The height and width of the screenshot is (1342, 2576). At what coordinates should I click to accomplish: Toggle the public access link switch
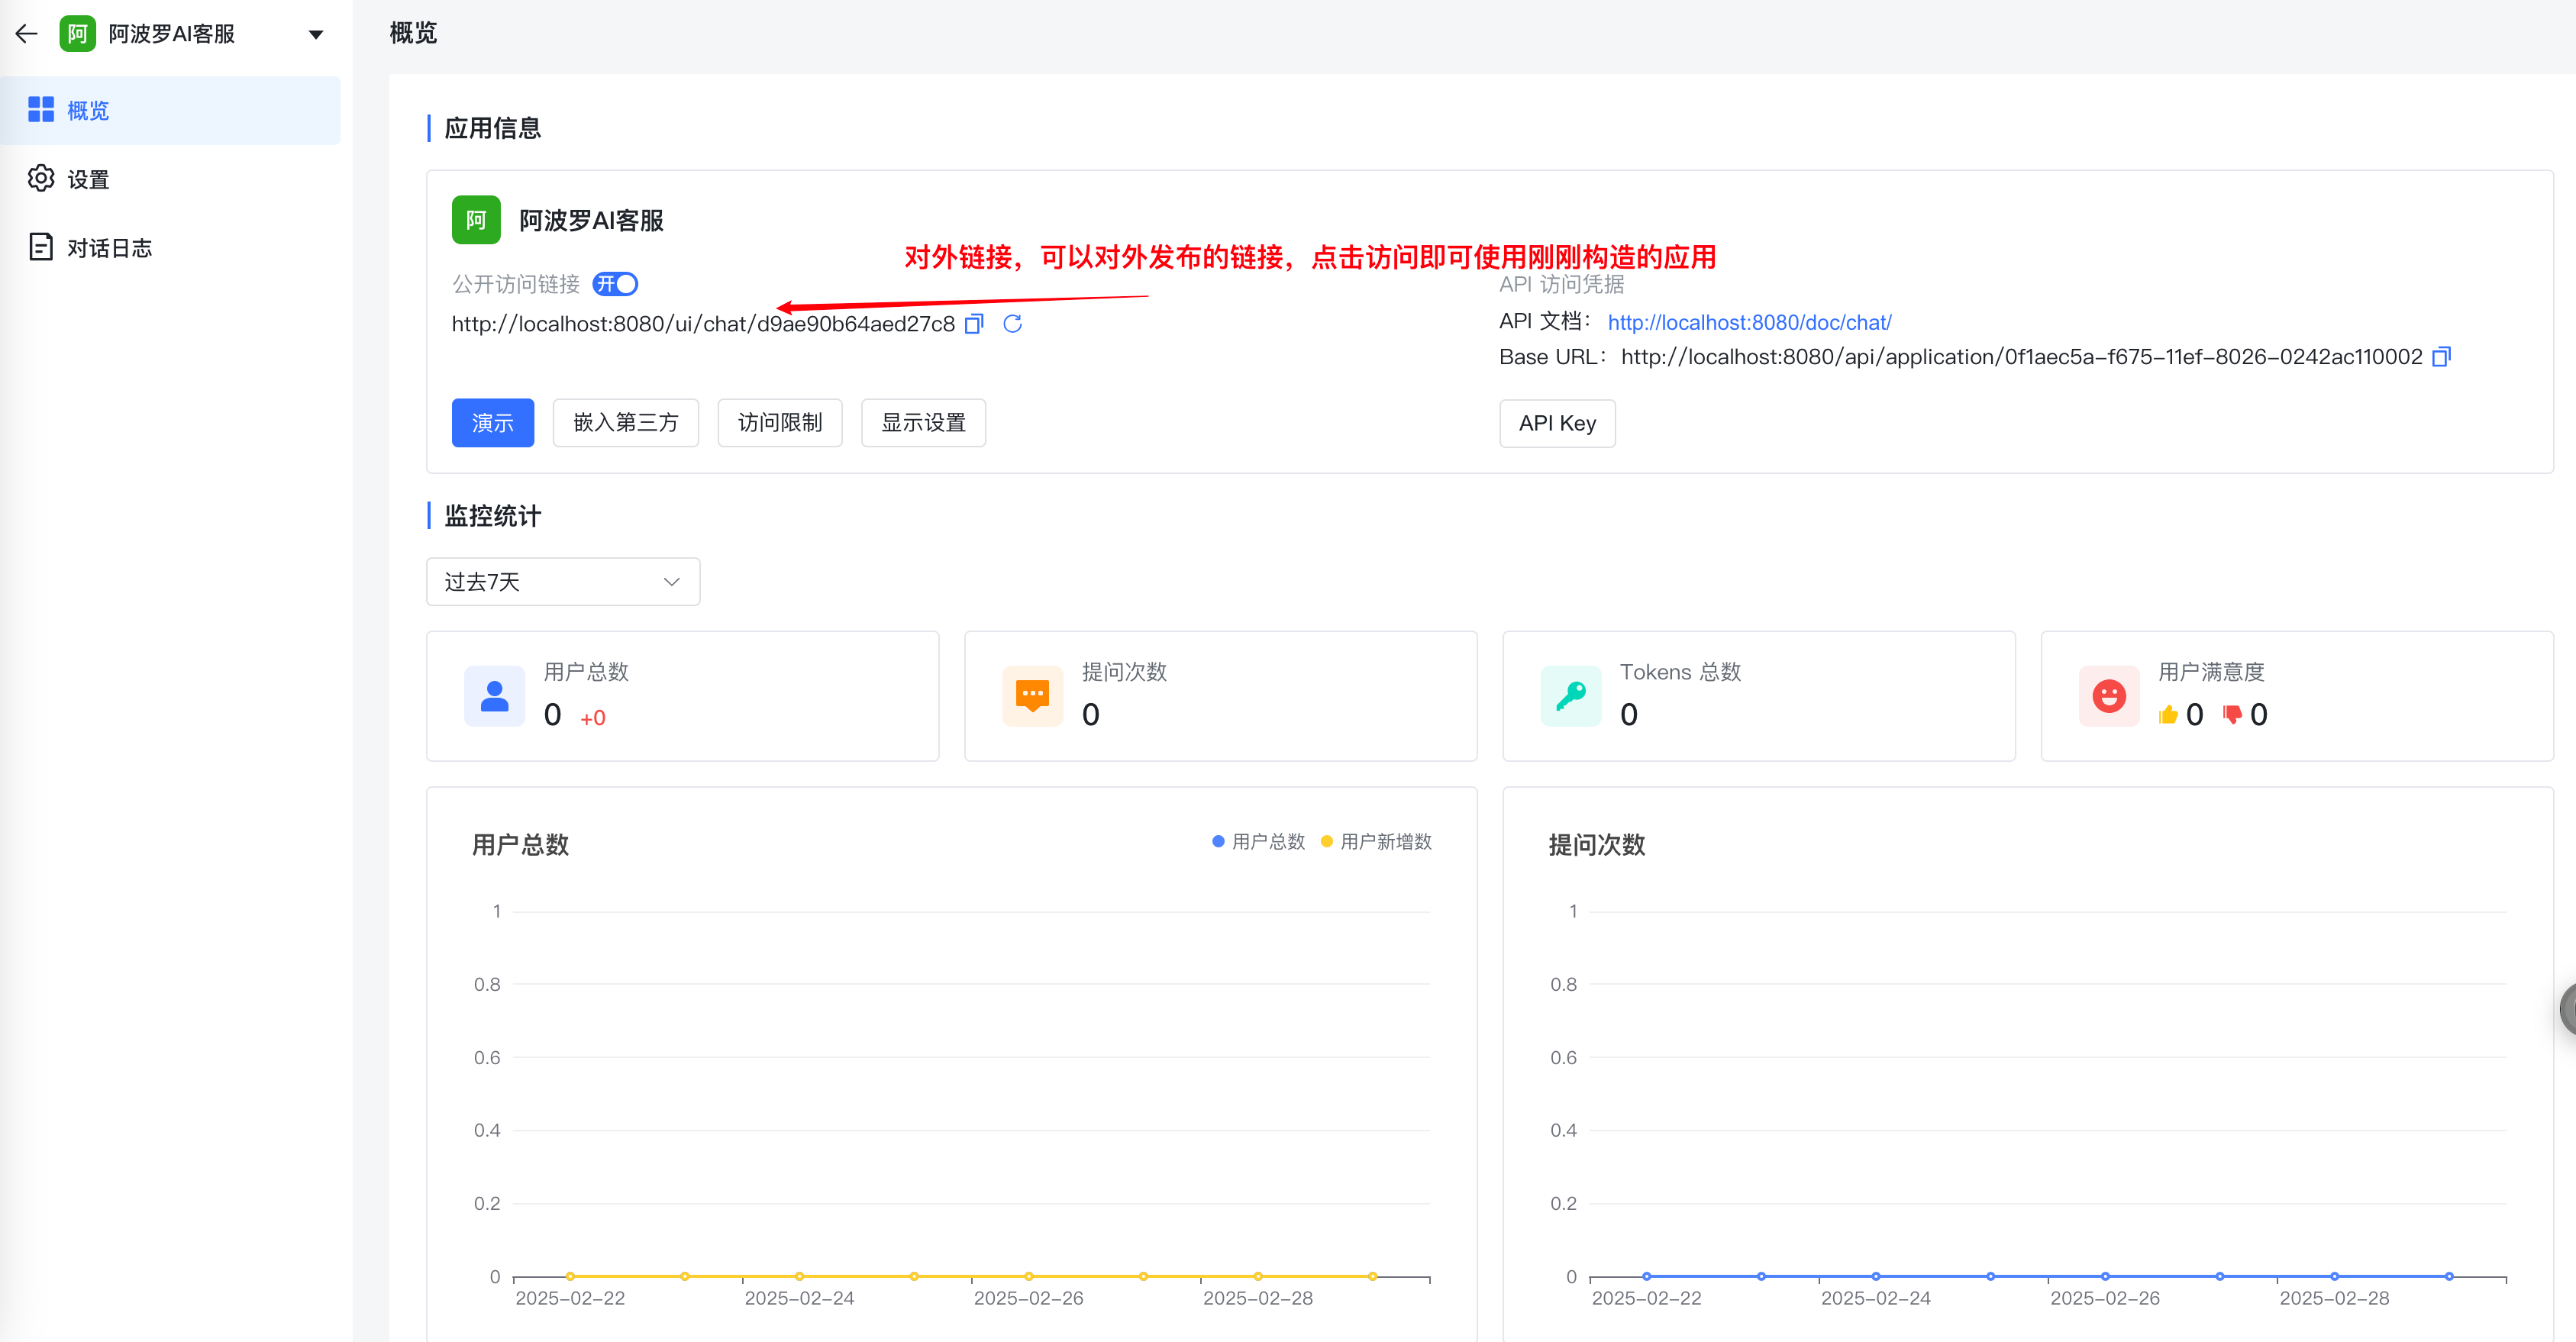tap(615, 284)
